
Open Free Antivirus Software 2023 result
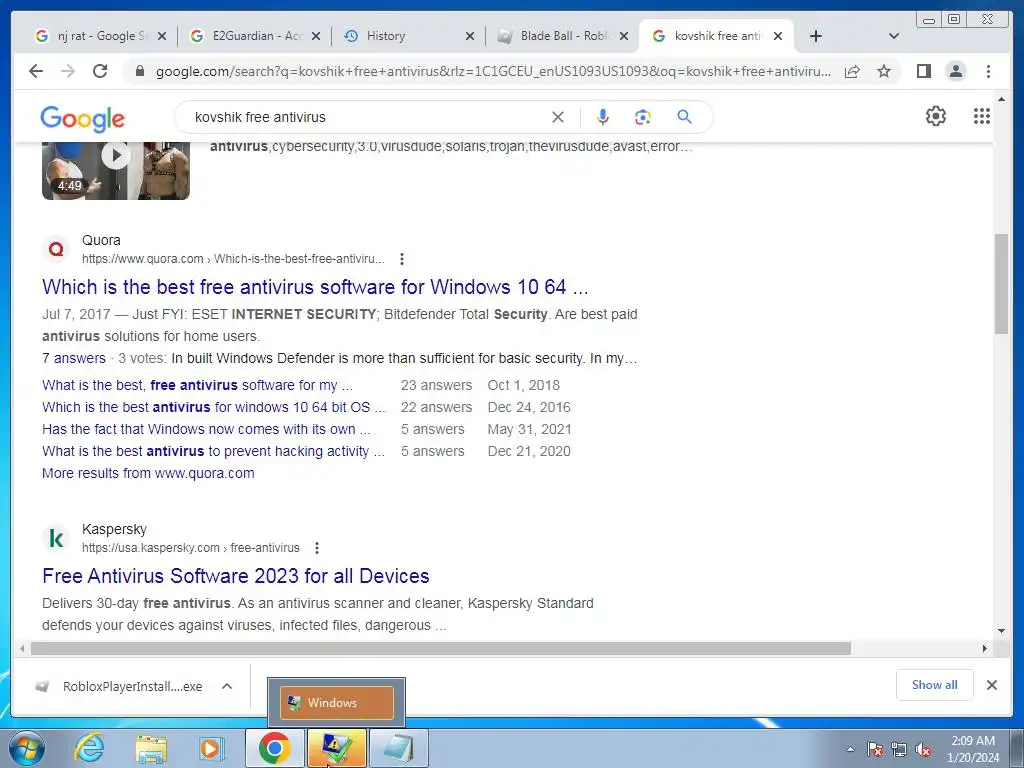pyautogui.click(x=236, y=576)
